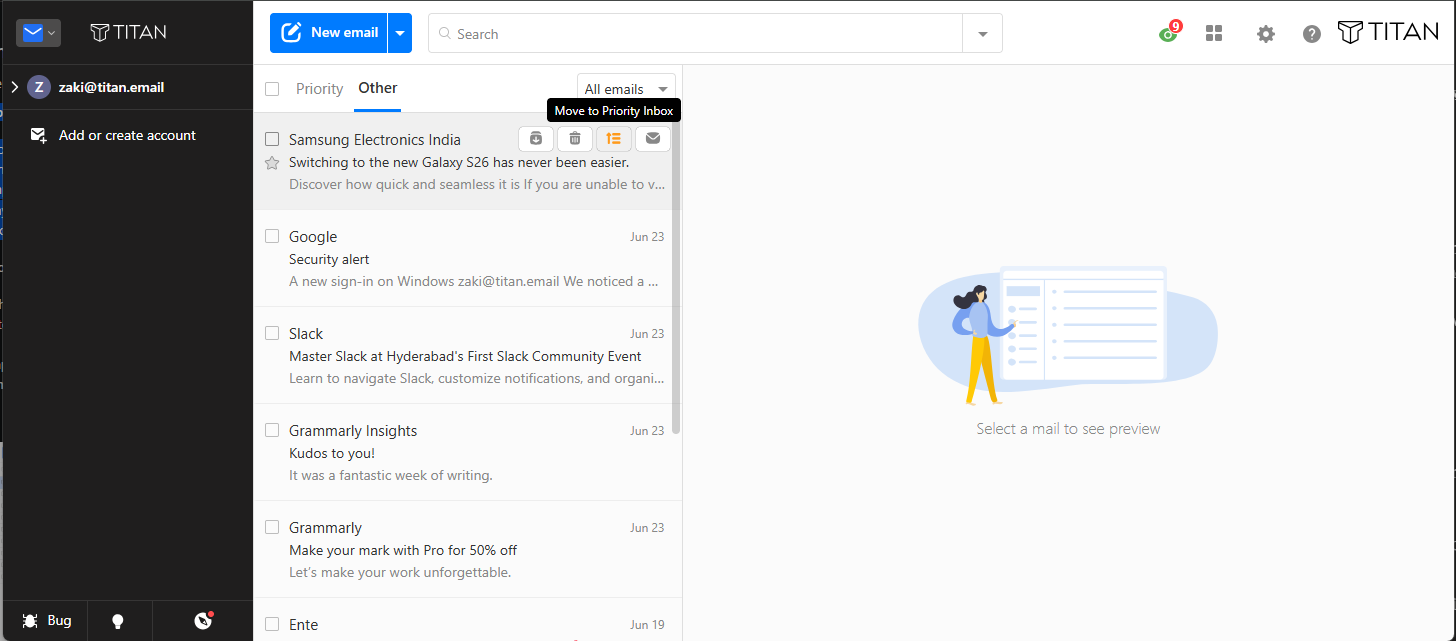Viewport: 1456px width, 641px height.
Task: Click the Z account avatar
Action: pyautogui.click(x=39, y=87)
